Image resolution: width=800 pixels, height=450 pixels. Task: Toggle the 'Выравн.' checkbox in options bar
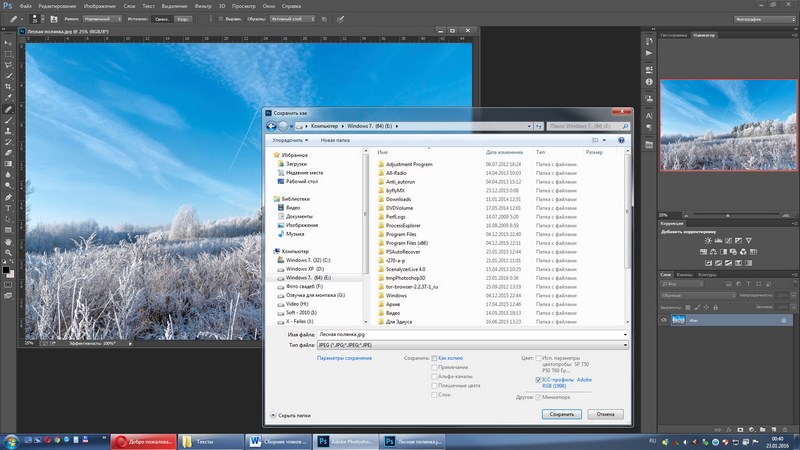click(221, 19)
